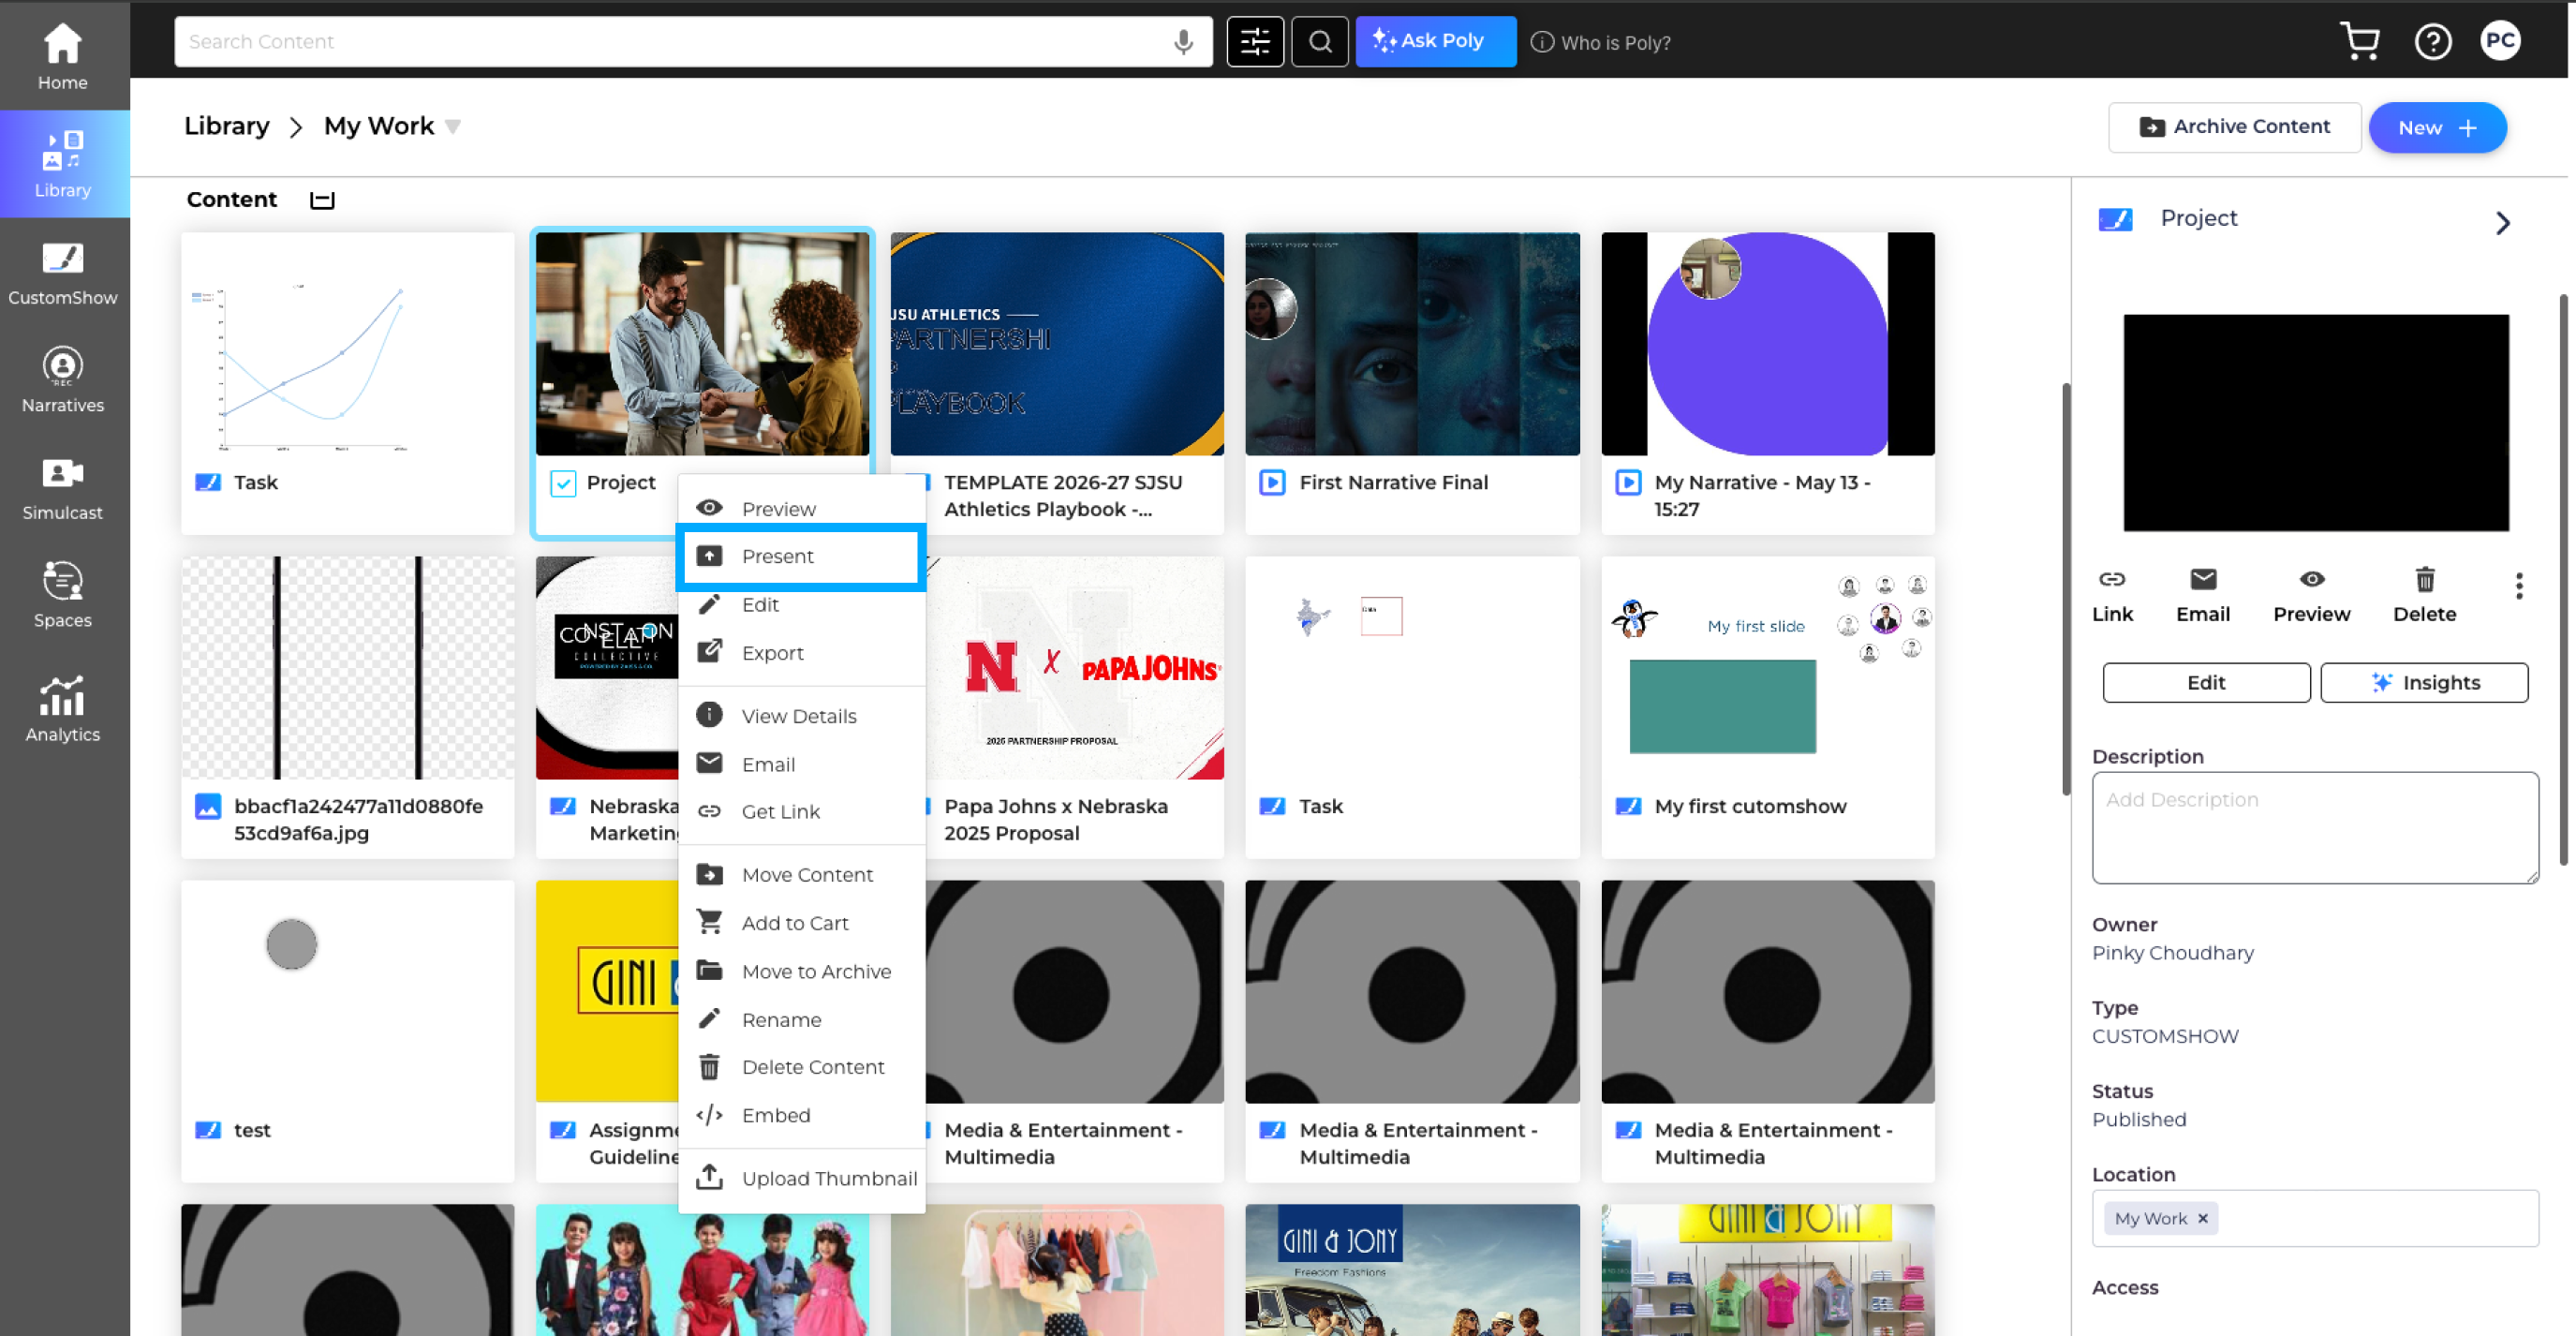Open the search filter settings icon

[x=1254, y=41]
